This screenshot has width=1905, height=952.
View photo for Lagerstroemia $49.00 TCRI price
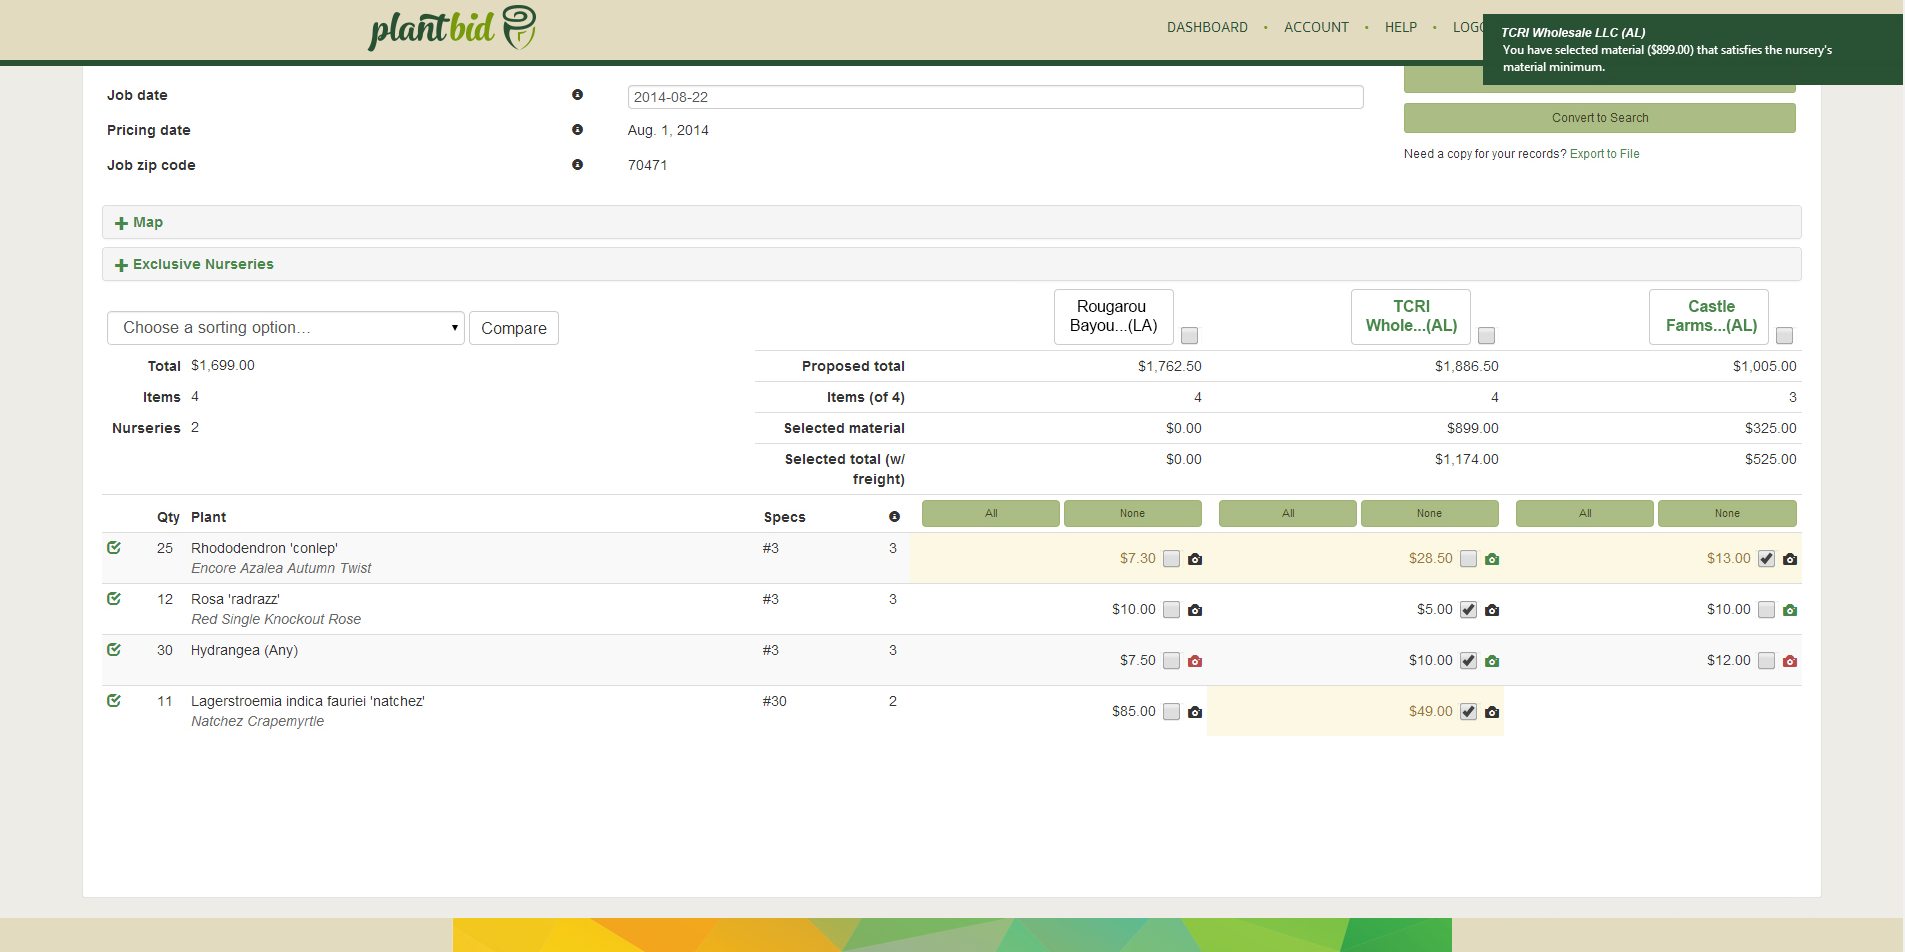[1492, 712]
